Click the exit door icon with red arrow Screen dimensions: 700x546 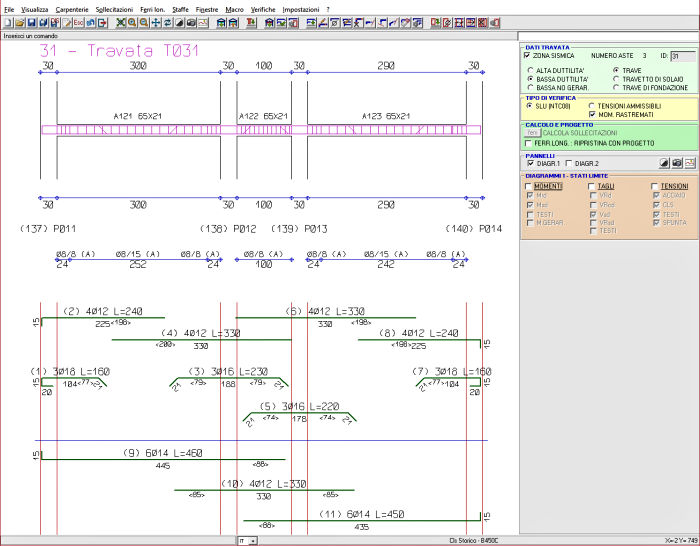point(102,23)
